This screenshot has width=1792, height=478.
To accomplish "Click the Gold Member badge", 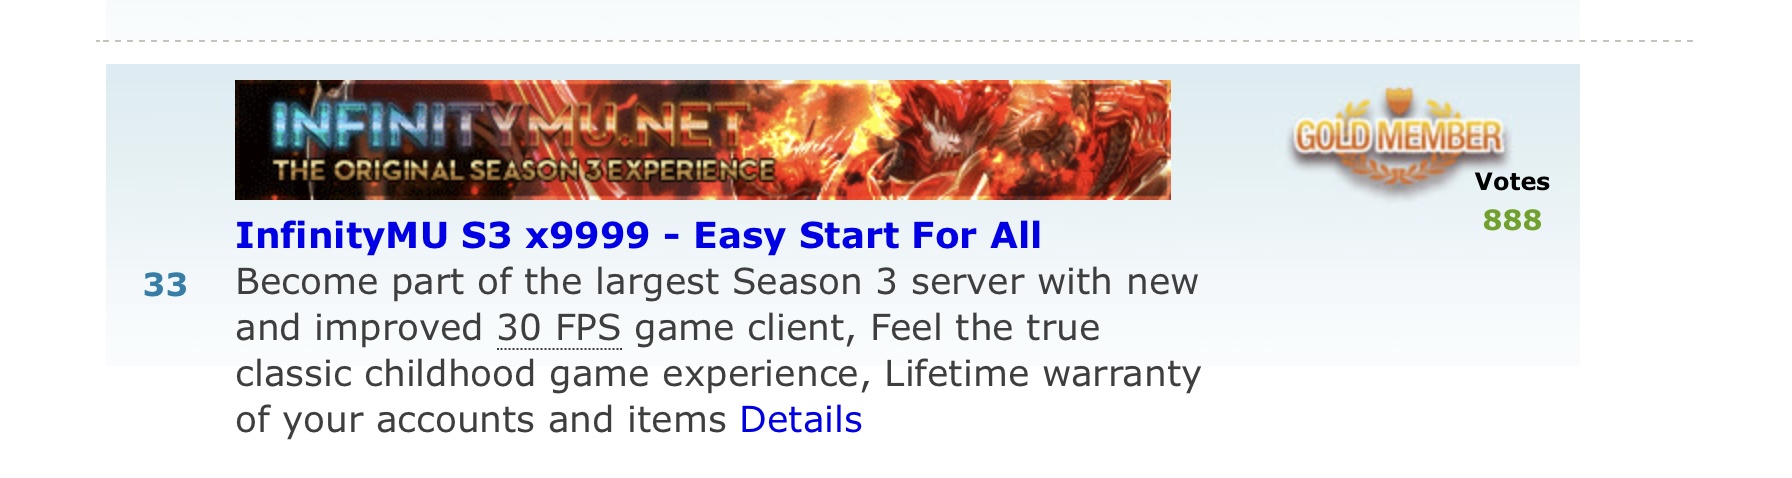I will tap(1399, 137).
